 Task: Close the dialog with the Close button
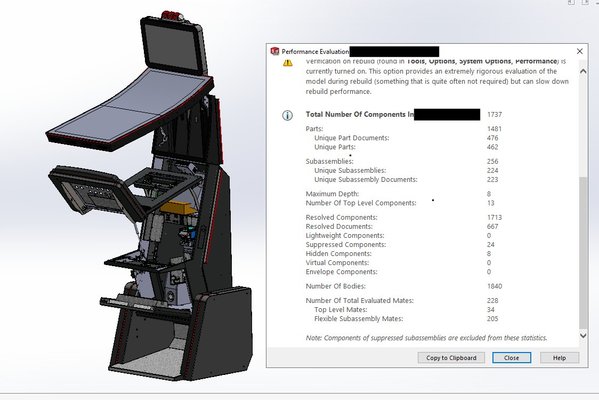512,358
